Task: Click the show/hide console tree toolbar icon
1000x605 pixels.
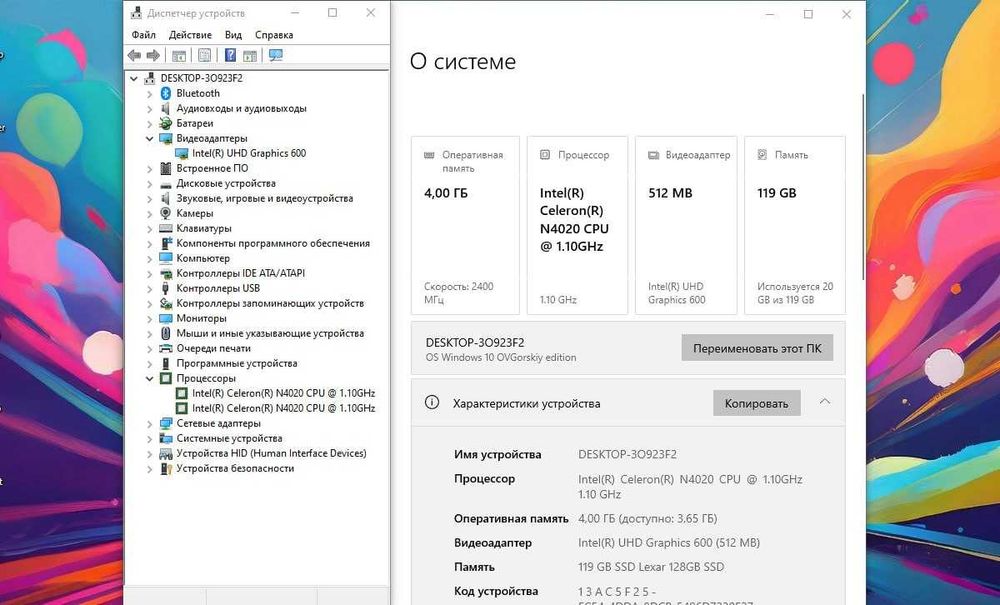Action: point(179,55)
